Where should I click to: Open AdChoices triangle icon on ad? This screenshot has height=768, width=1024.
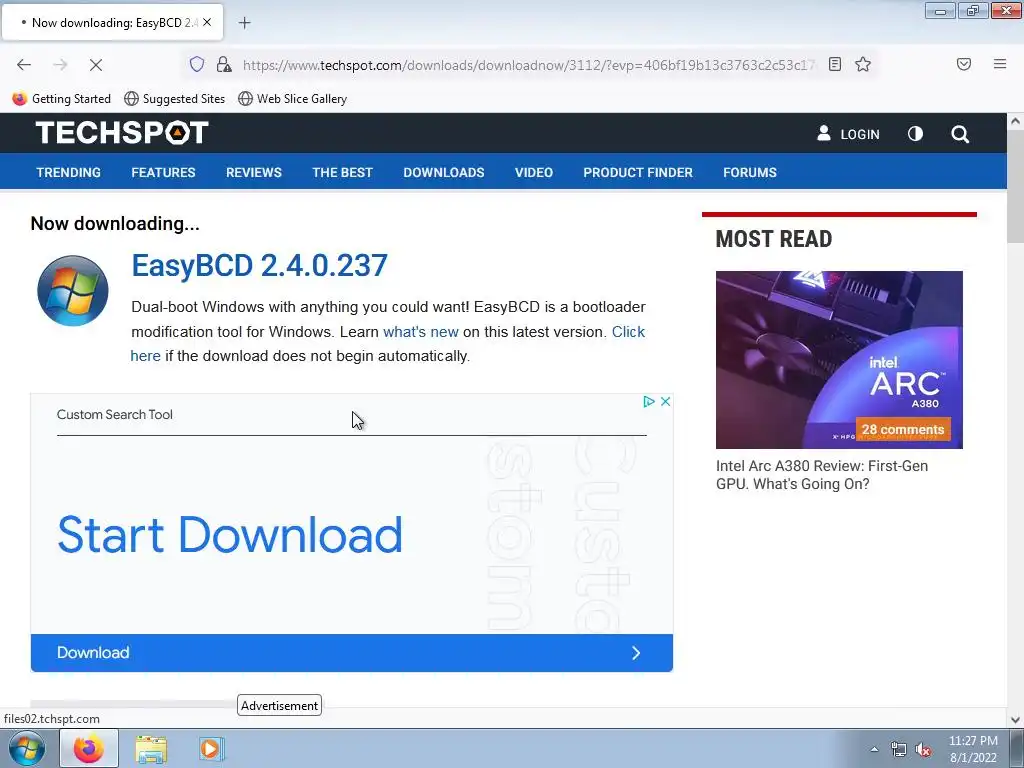648,402
